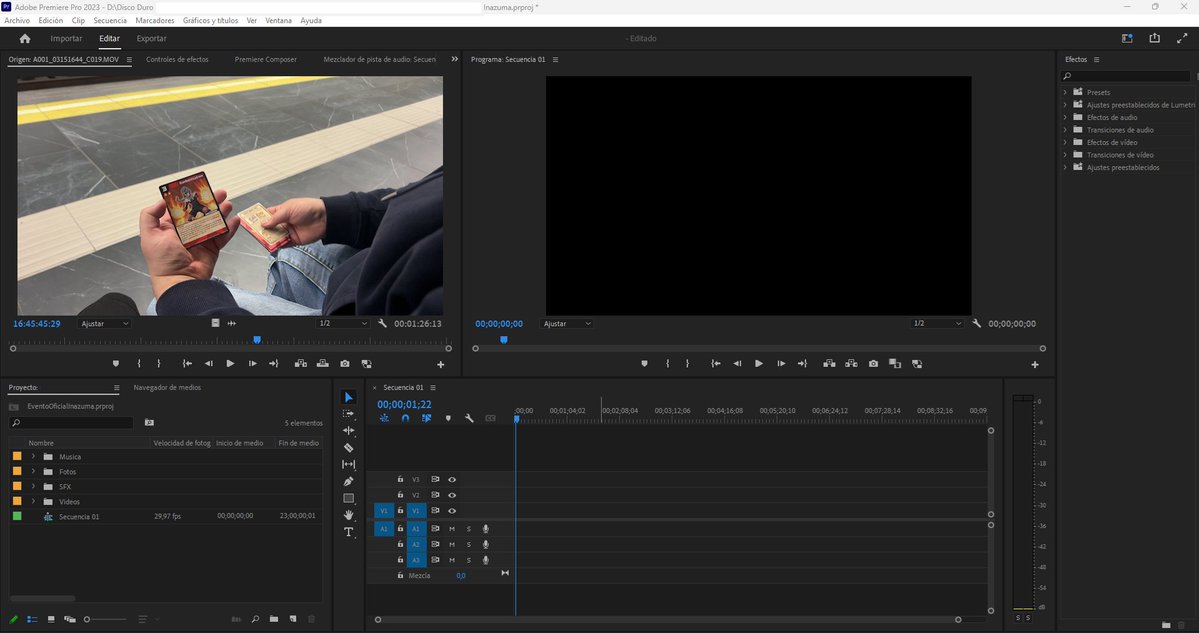Select the Razor tool
The height and width of the screenshot is (633, 1199).
tap(349, 448)
